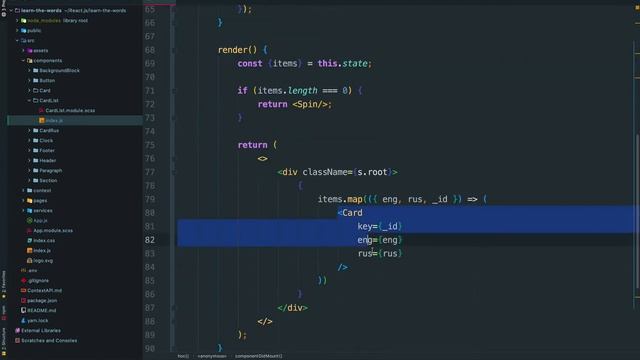Click the src-level index.js icon below index.css
This screenshot has height=360, width=640.
29,251
